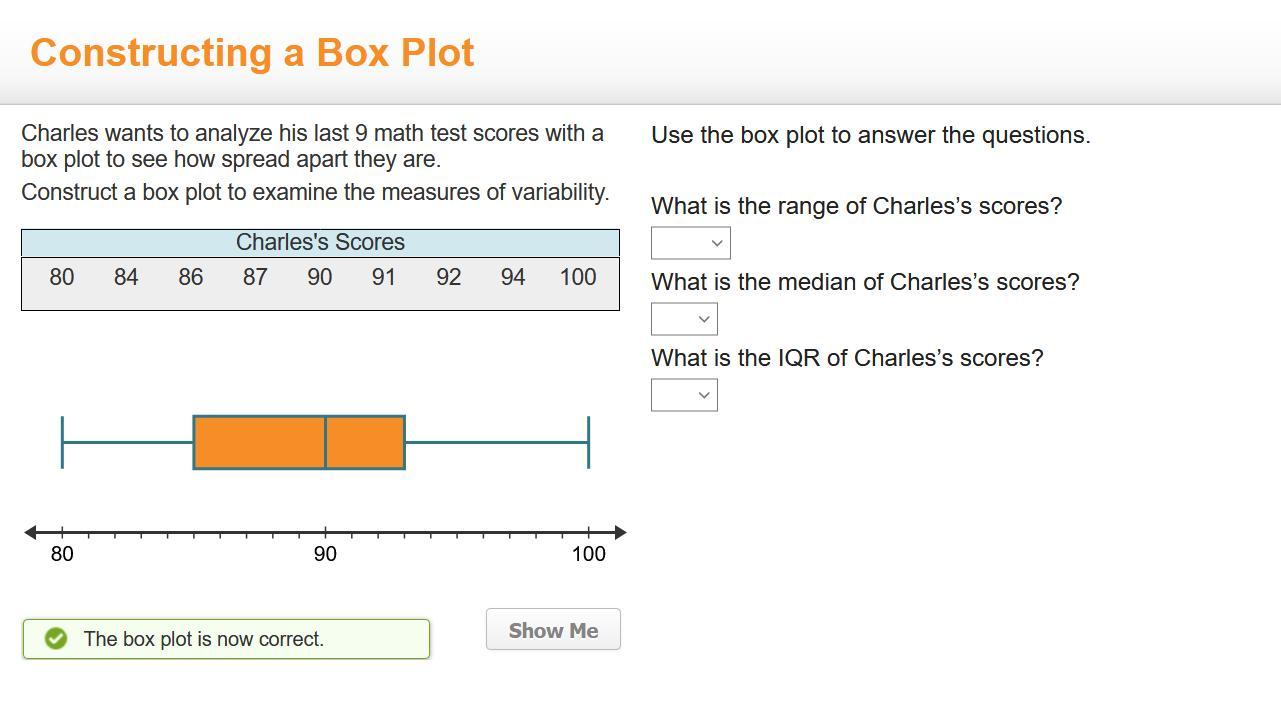This screenshot has height=726, width=1281.
Task: Click the median line in box plot
Action: click(x=325, y=442)
